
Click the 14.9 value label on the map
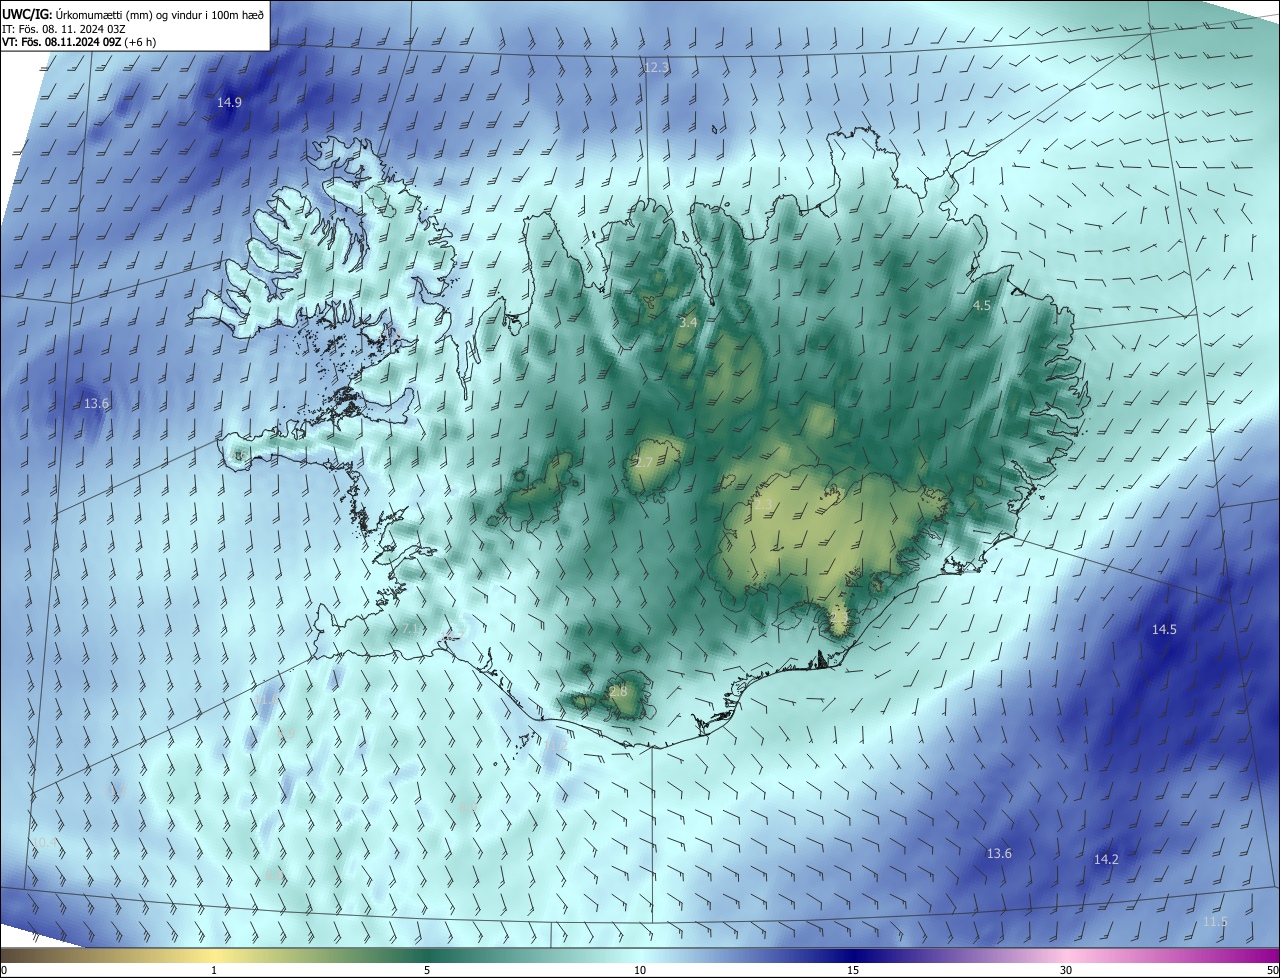[229, 103]
